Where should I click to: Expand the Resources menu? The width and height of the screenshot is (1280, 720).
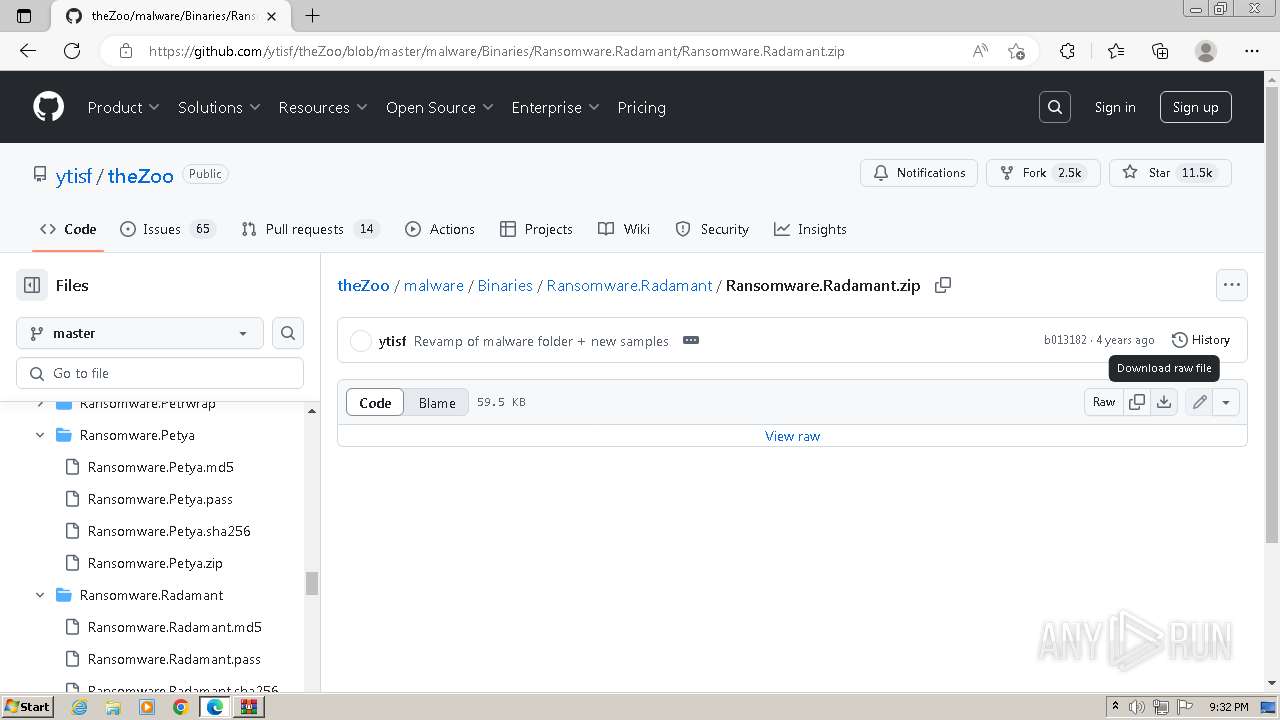click(323, 107)
